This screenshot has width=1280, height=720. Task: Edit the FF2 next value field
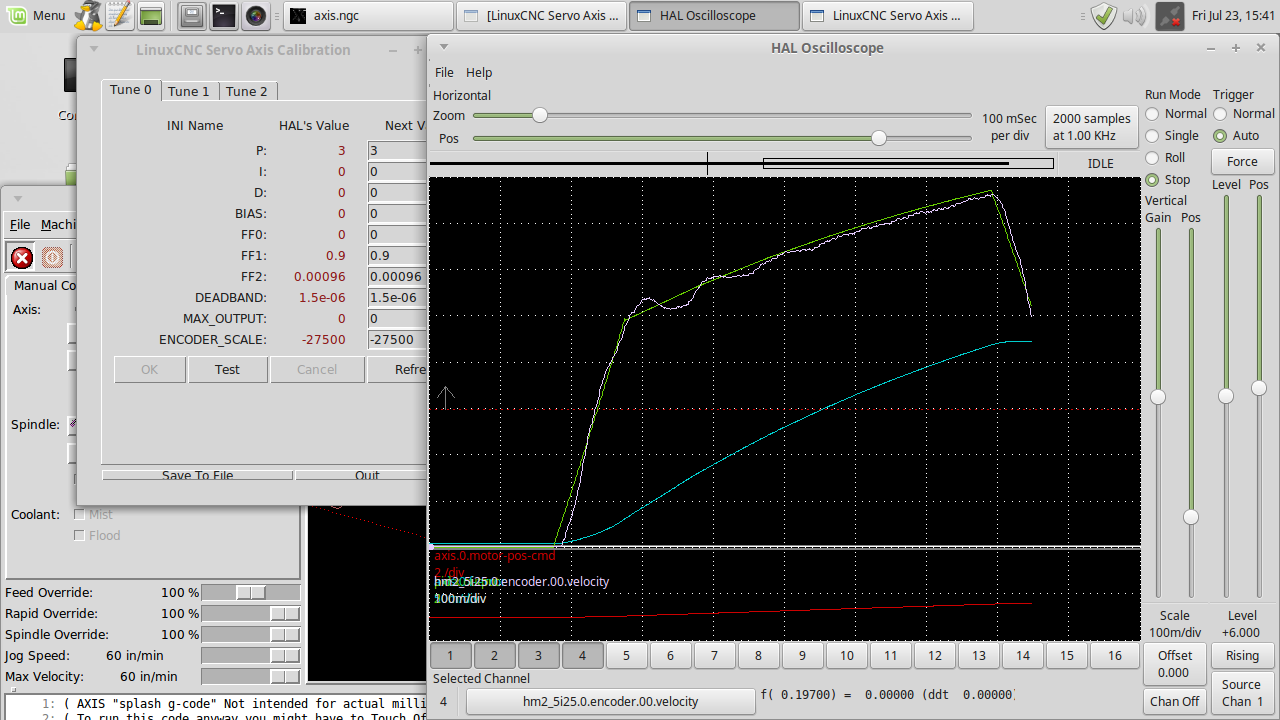397,276
